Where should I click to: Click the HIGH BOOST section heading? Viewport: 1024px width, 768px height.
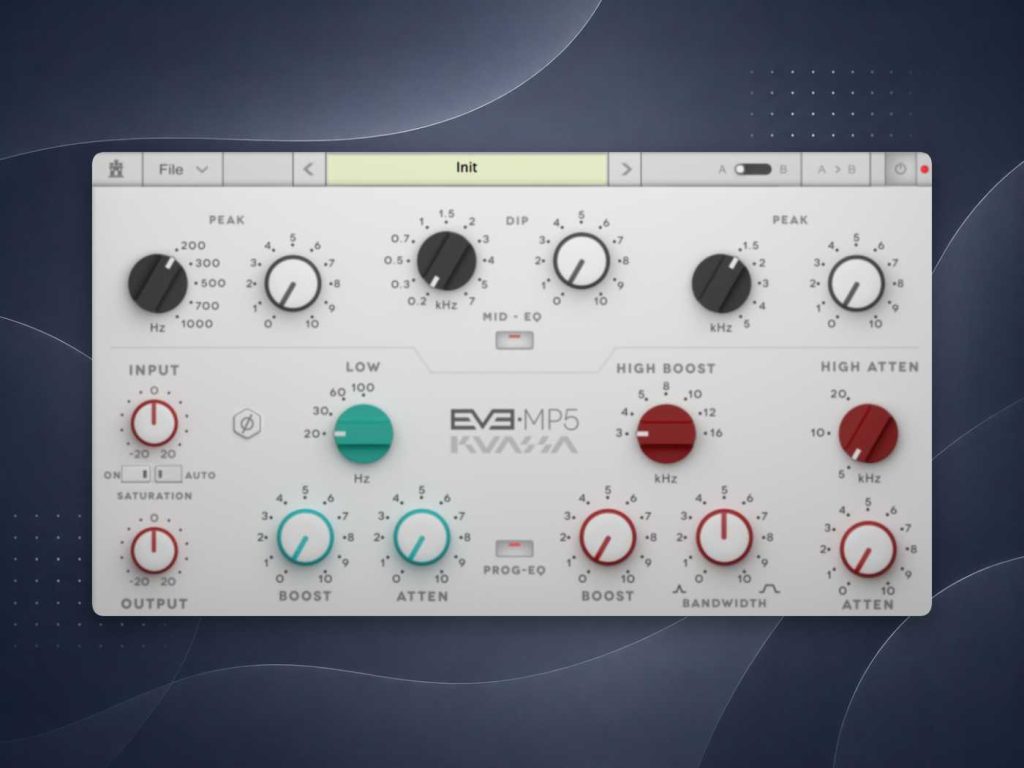666,369
